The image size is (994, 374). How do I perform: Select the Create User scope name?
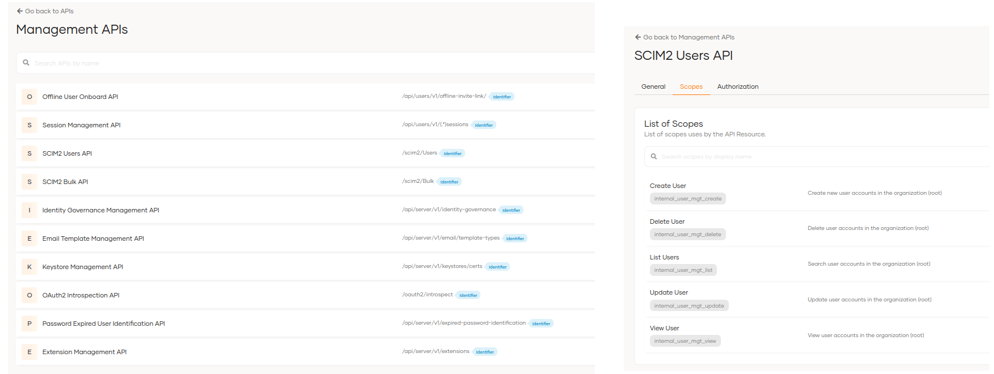[x=668, y=186]
